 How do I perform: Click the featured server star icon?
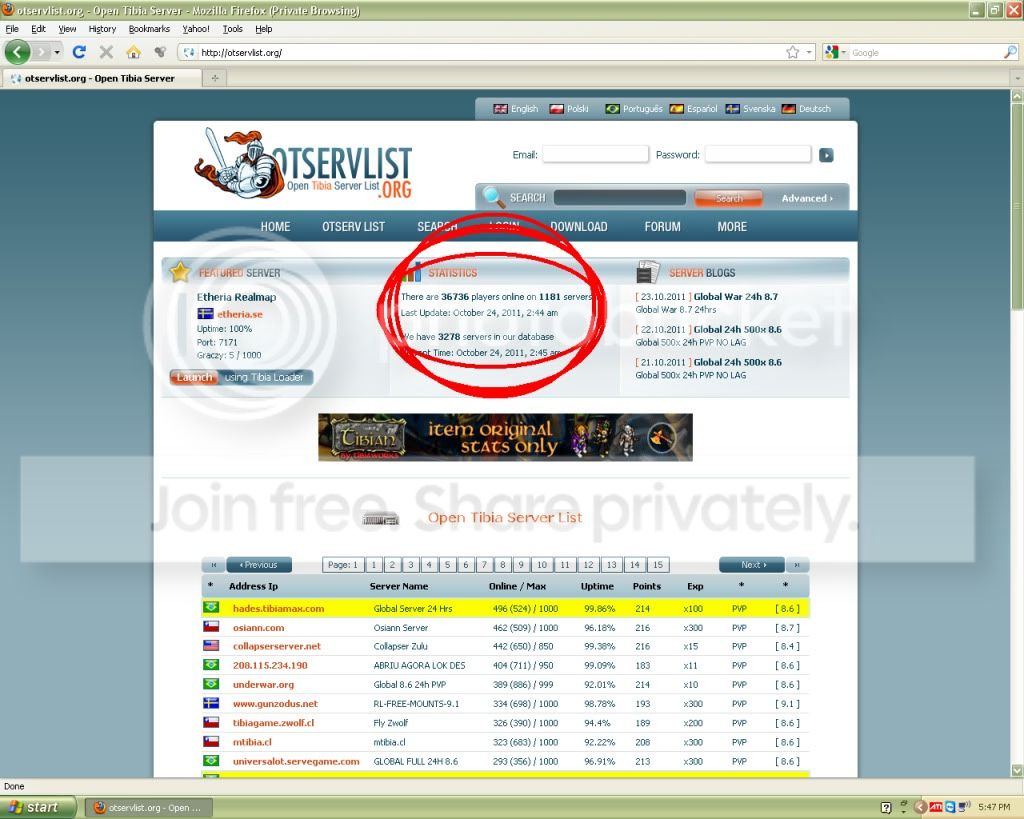[180, 272]
